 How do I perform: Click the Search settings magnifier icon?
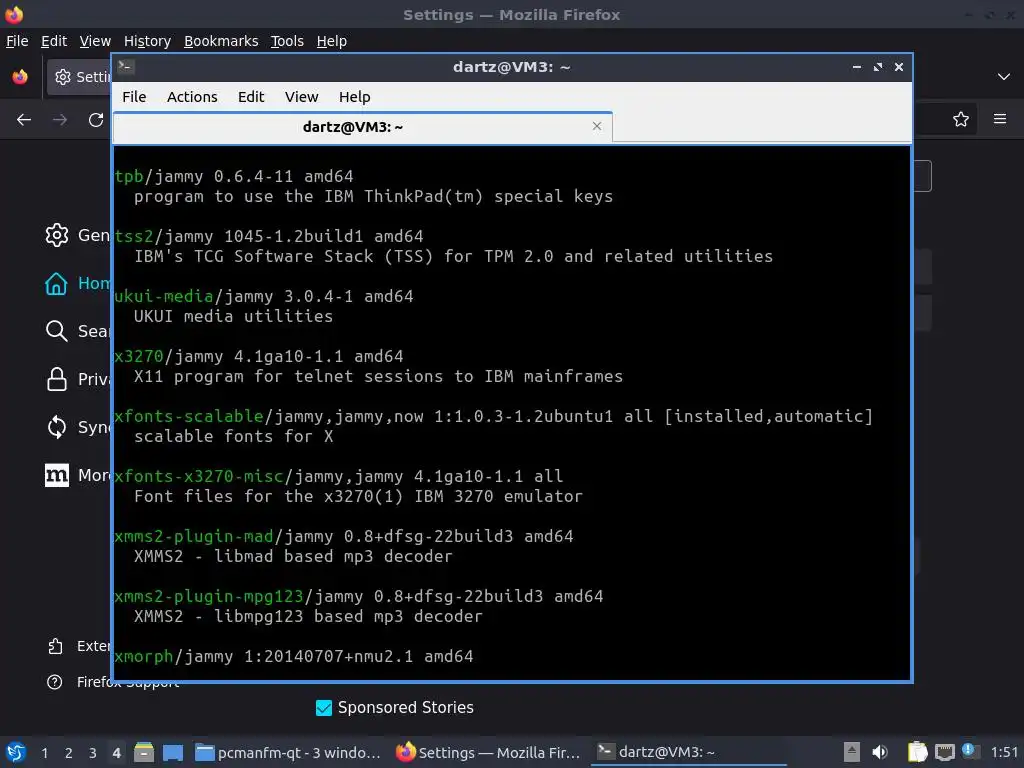pos(57,331)
